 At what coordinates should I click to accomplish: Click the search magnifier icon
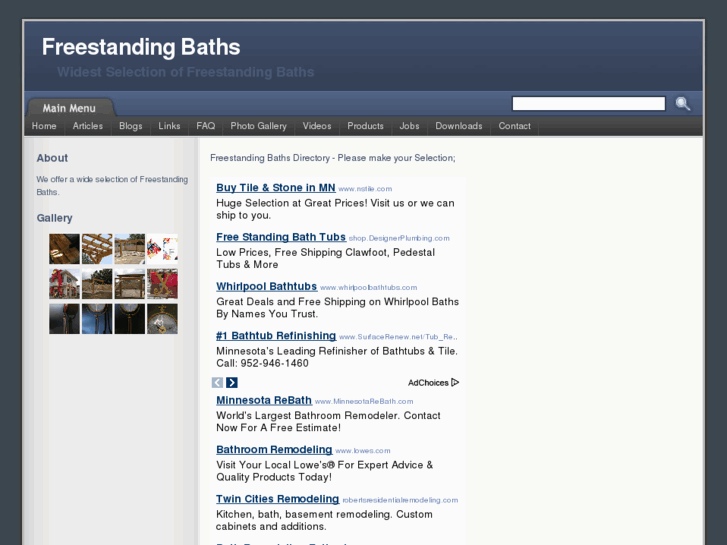[x=682, y=103]
